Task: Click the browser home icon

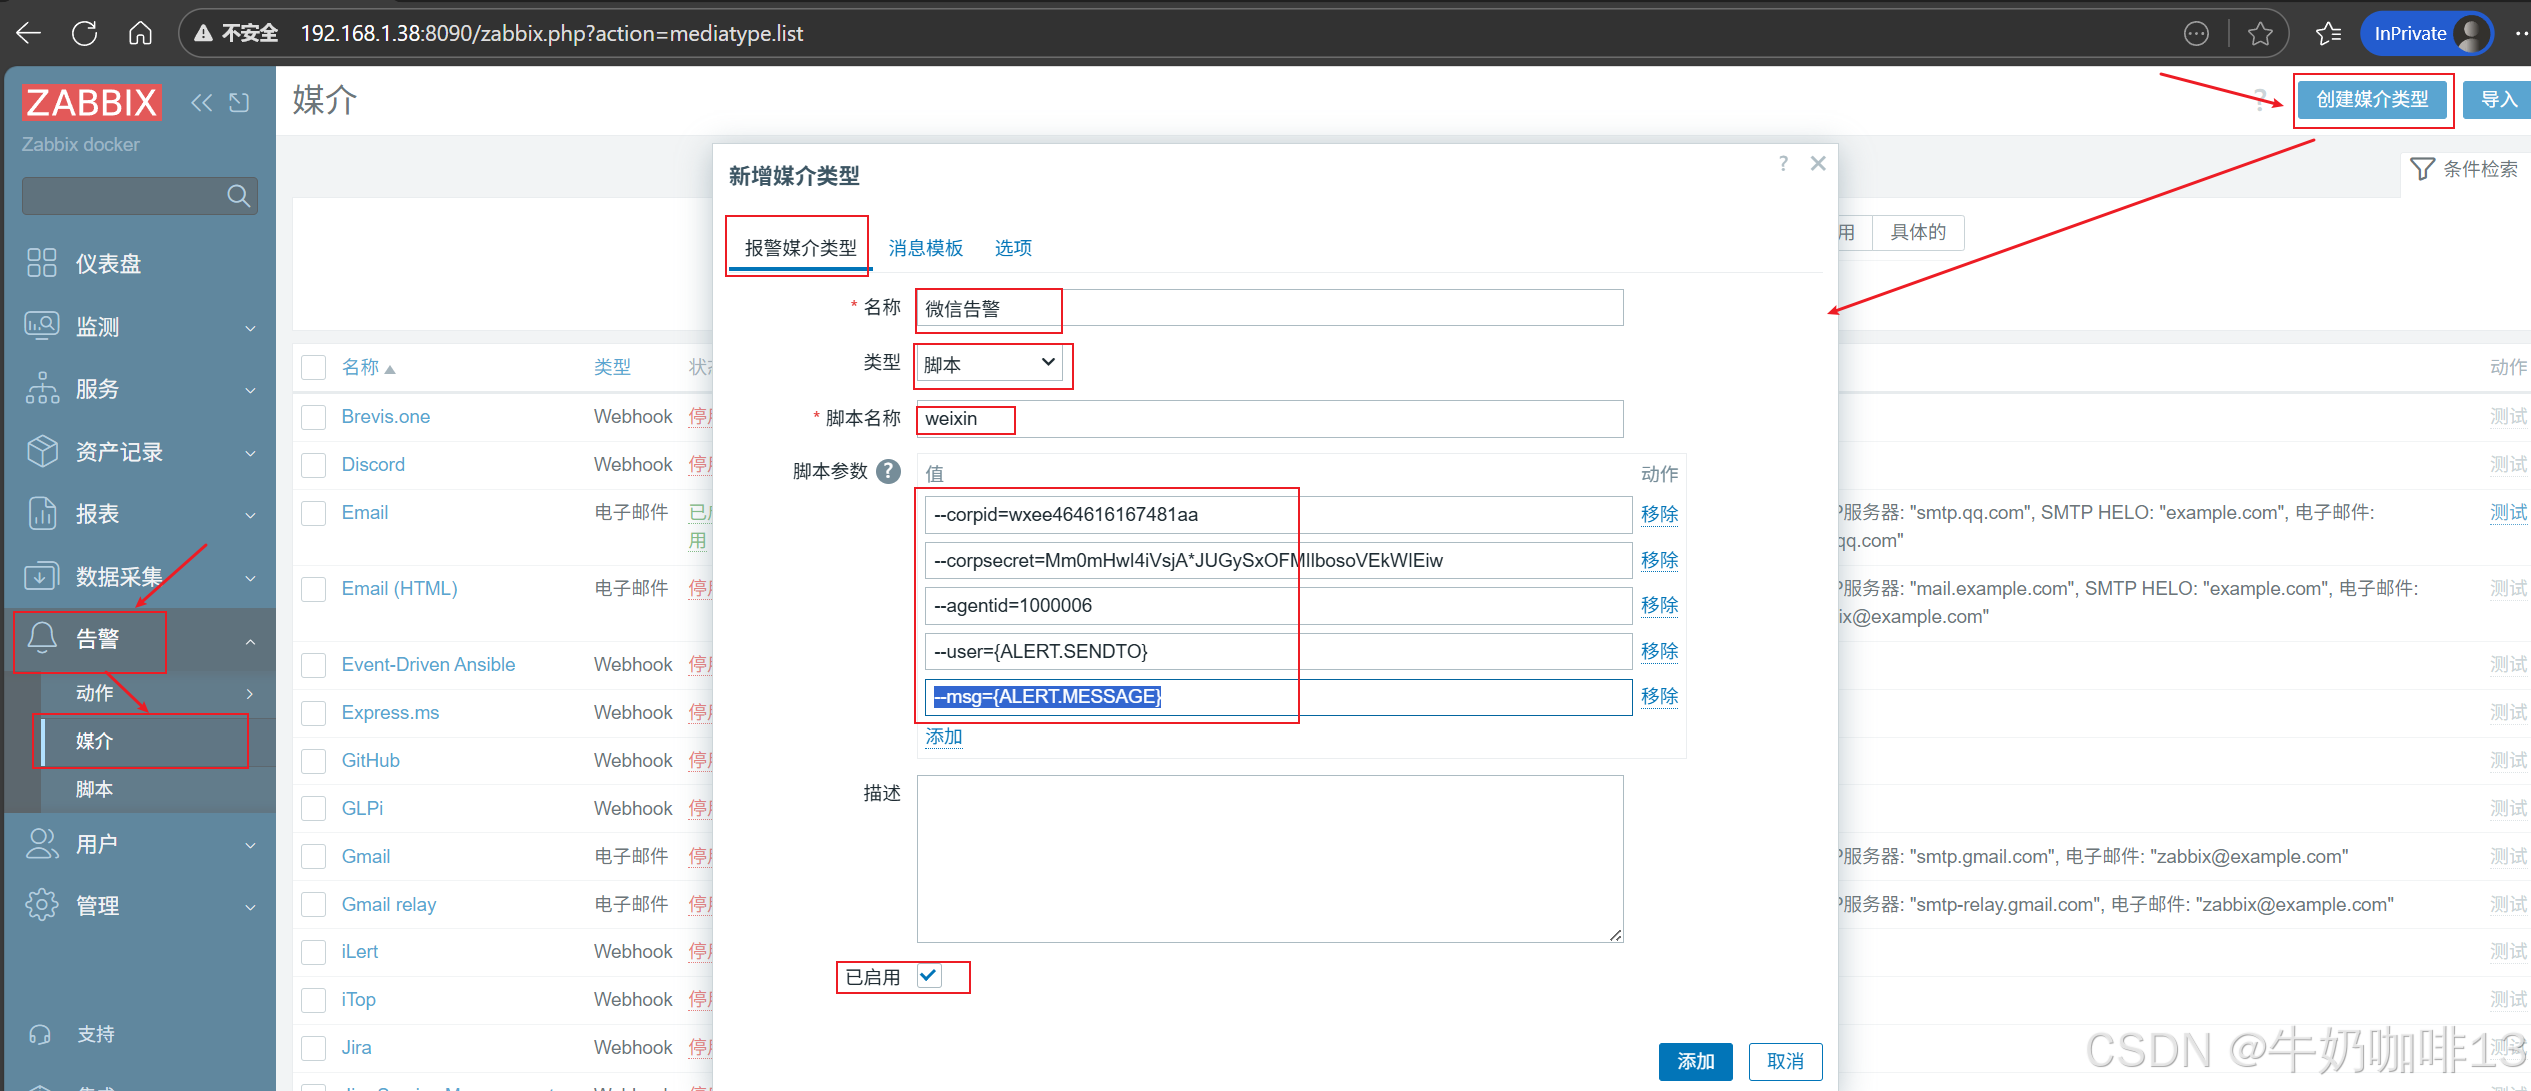Action: click(x=140, y=33)
